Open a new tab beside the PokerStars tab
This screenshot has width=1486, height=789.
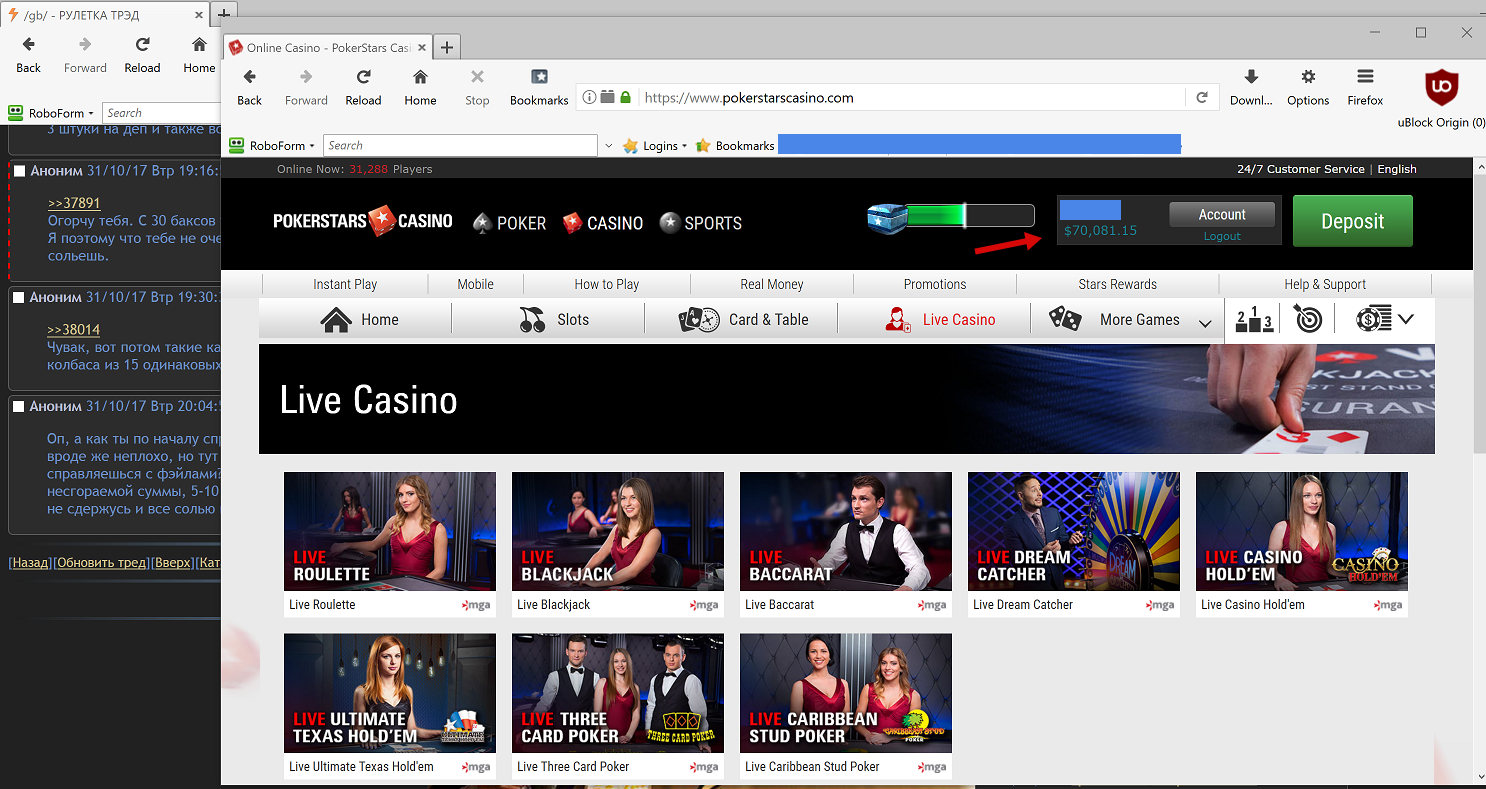(x=447, y=47)
